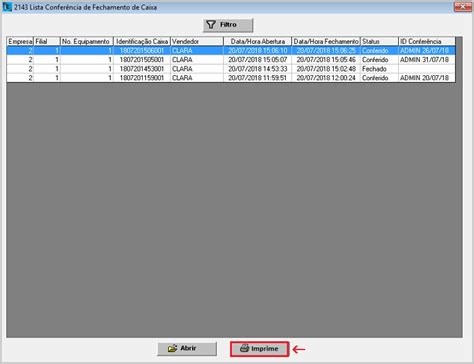This screenshot has width=474, height=364.
Task: Select caixa 1807201159001 cell
Action: (x=142, y=78)
